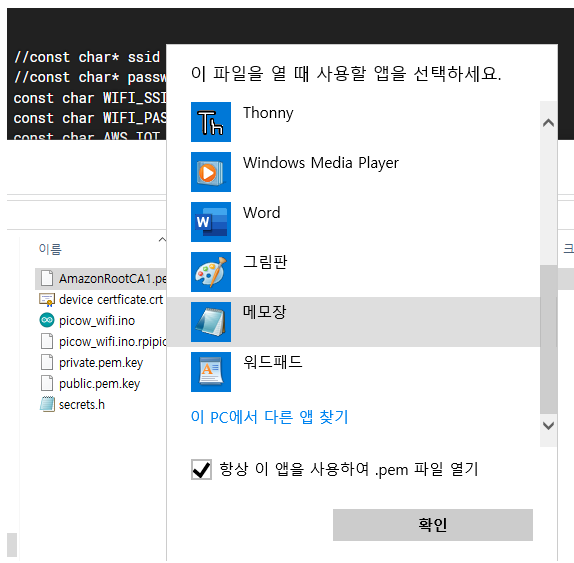Click the private.pem.key file icon
This screenshot has height=563, width=574.
pyautogui.click(x=47, y=362)
